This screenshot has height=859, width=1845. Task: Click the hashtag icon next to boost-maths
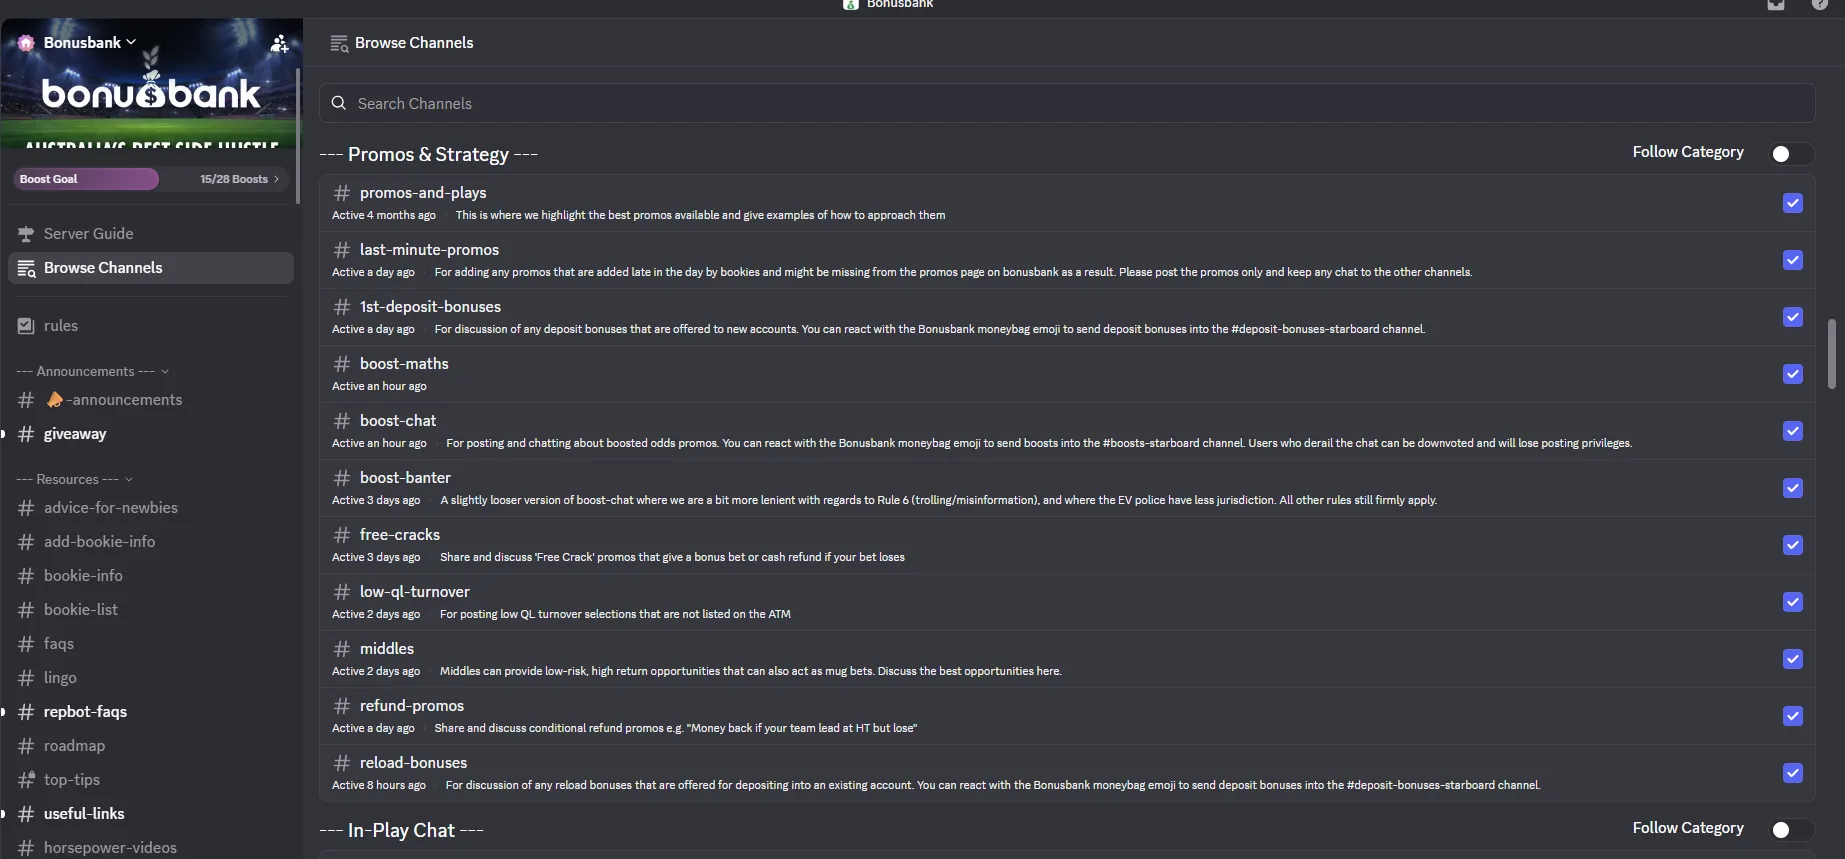tap(341, 363)
